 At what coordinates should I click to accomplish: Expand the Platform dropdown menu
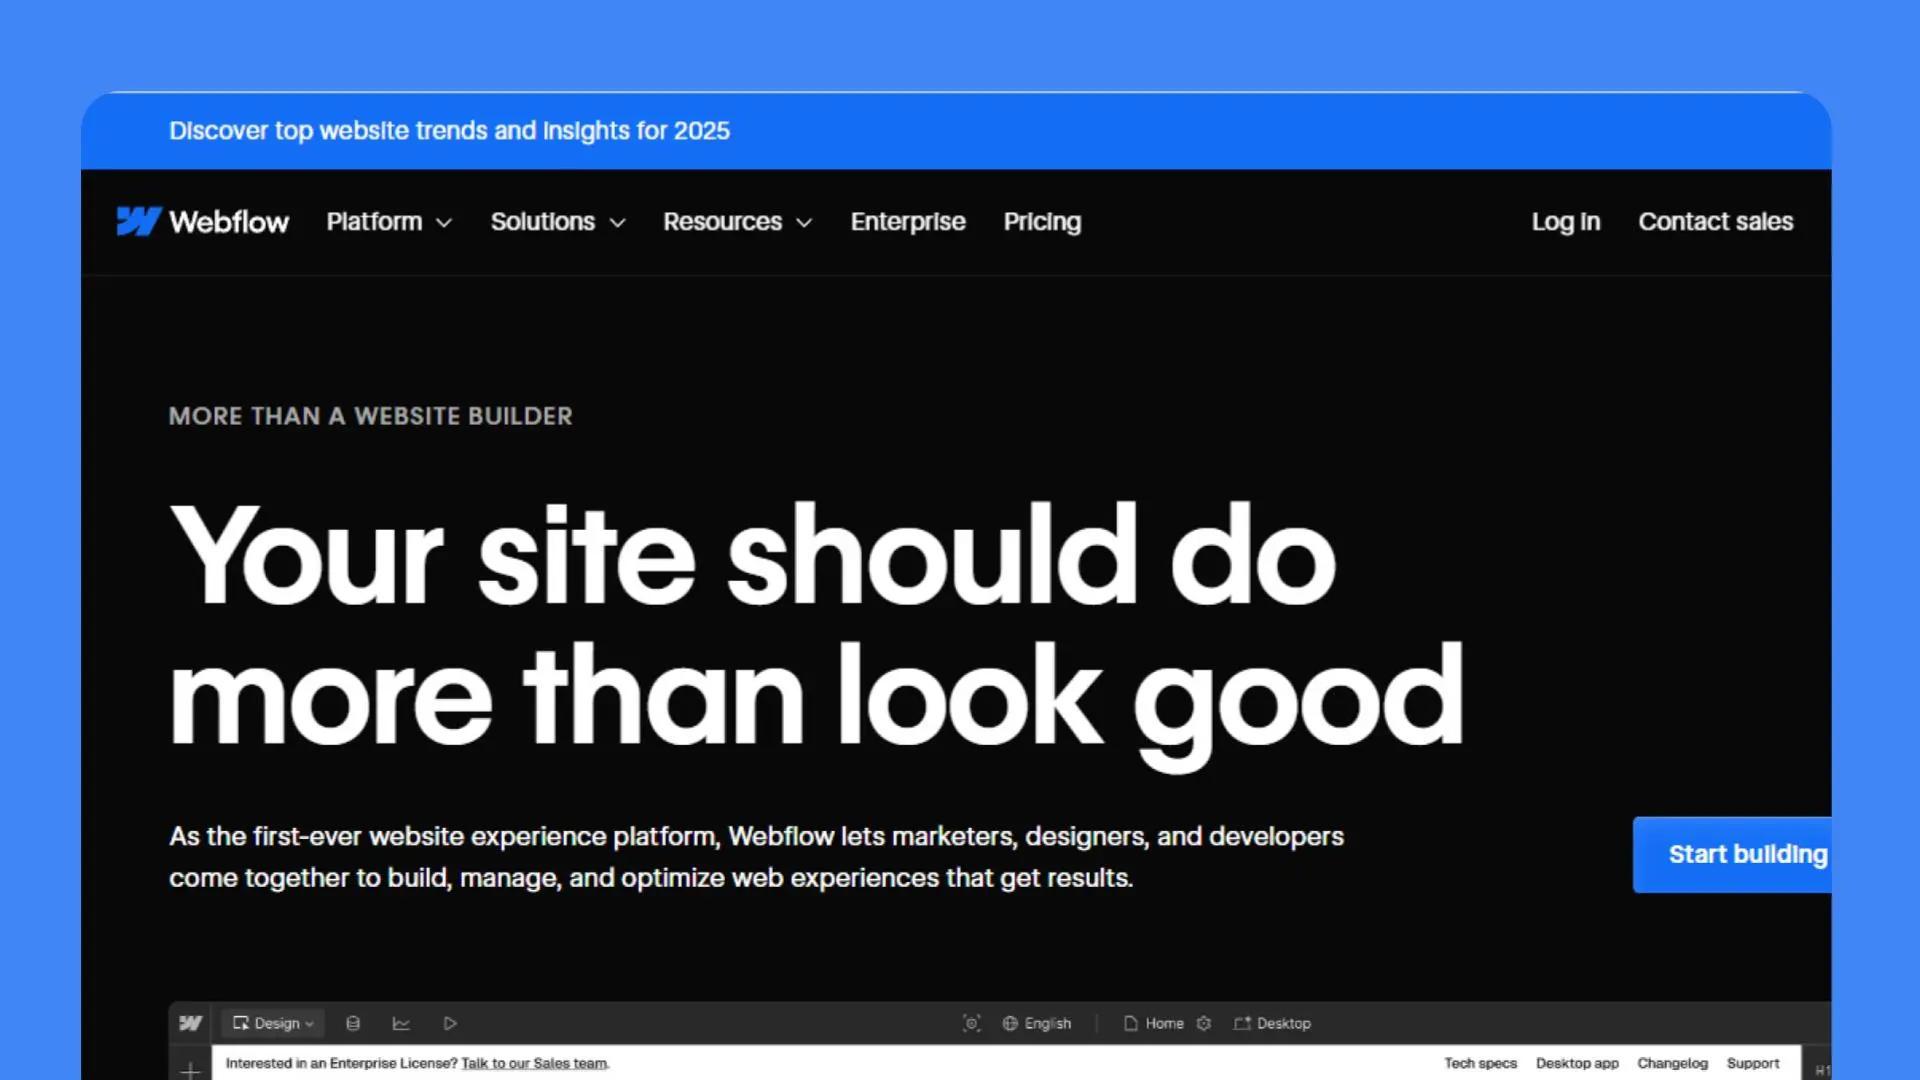(x=389, y=222)
